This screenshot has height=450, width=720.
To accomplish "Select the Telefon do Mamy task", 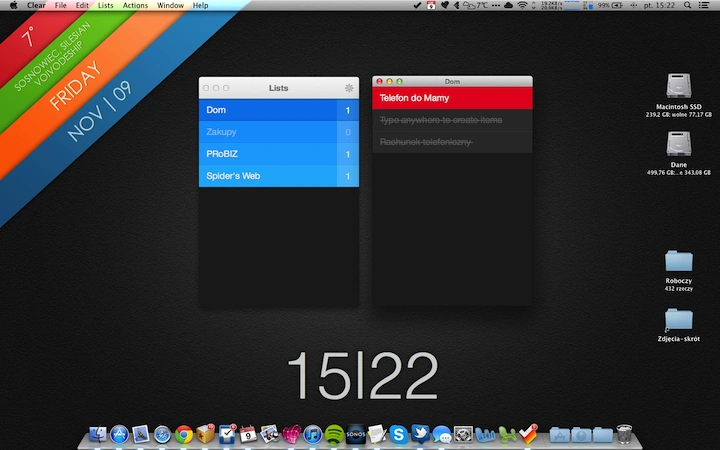I will (x=452, y=98).
